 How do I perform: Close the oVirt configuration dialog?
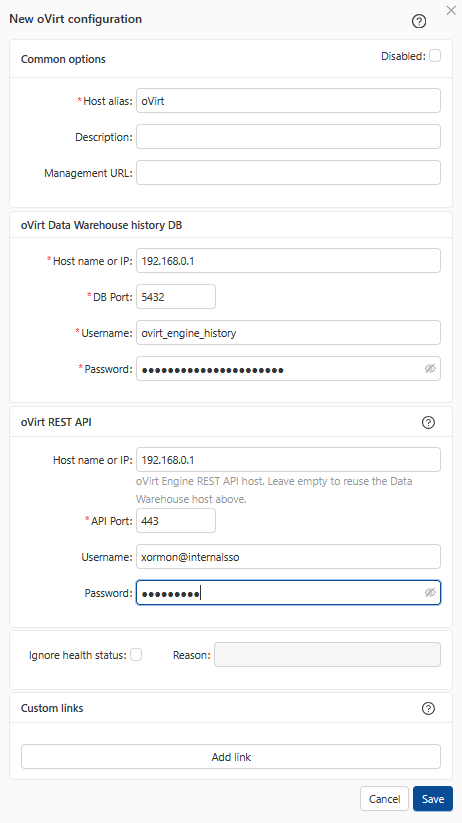click(451, 10)
